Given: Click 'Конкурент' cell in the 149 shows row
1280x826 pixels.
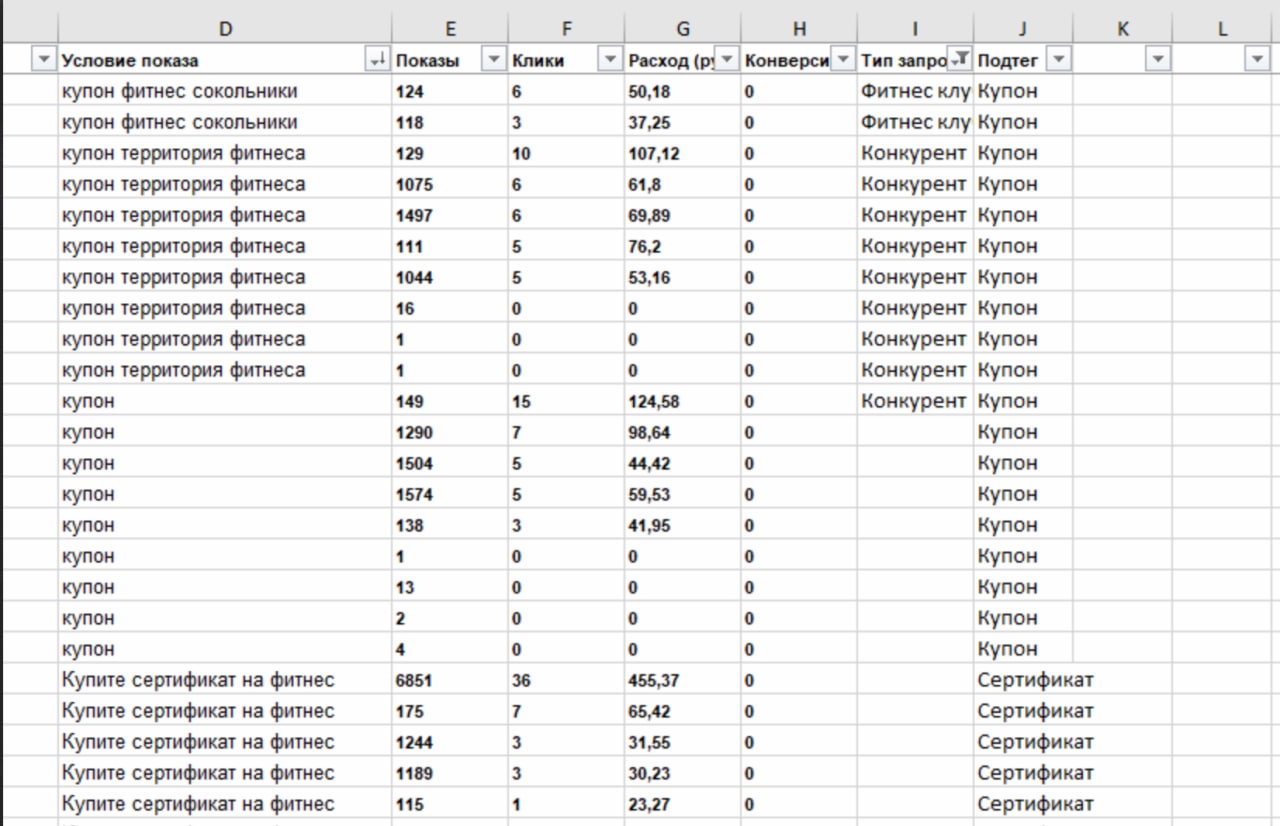Looking at the screenshot, I should [915, 401].
